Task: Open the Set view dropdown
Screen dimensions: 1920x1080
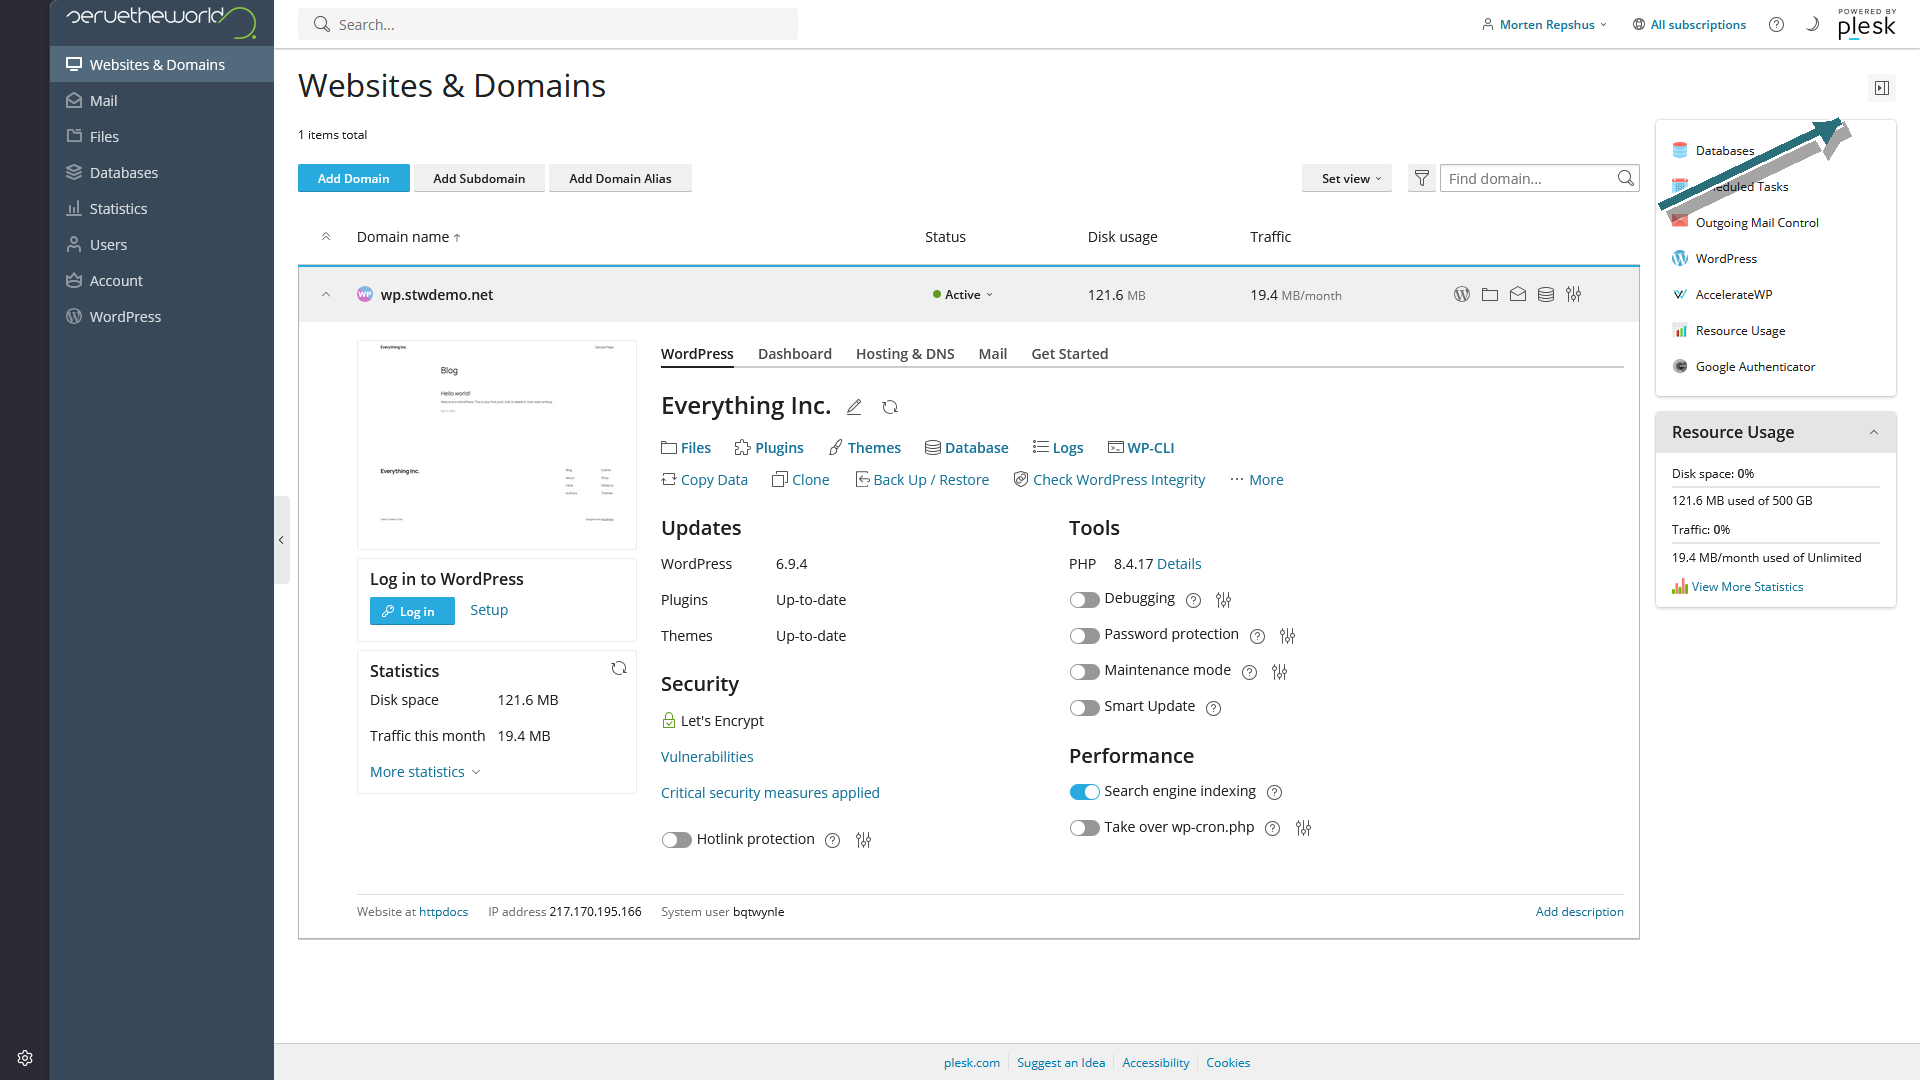Action: tap(1347, 178)
